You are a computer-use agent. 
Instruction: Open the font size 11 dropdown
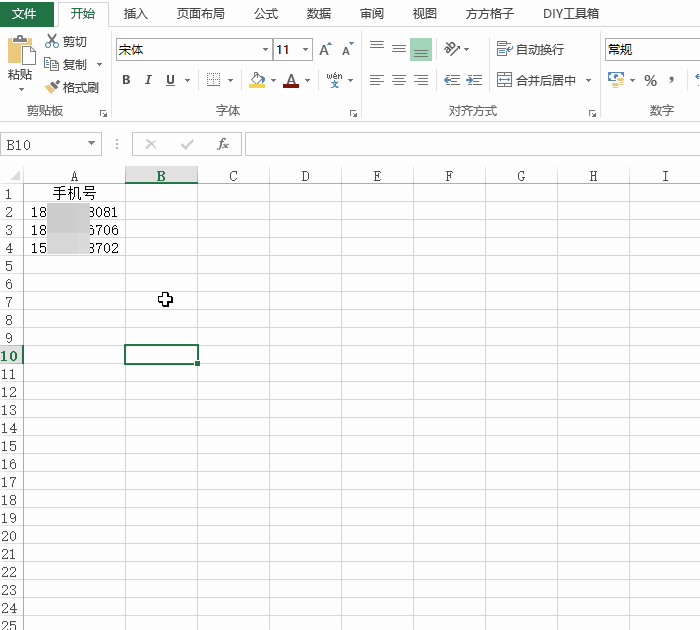[x=305, y=49]
